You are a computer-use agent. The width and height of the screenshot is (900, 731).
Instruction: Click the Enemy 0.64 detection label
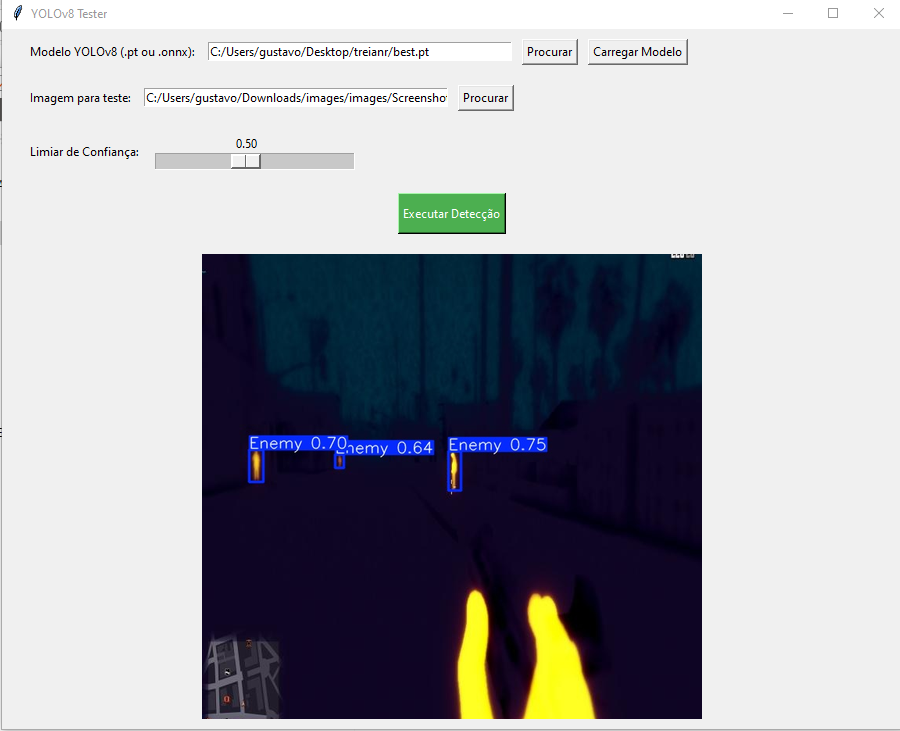click(390, 448)
